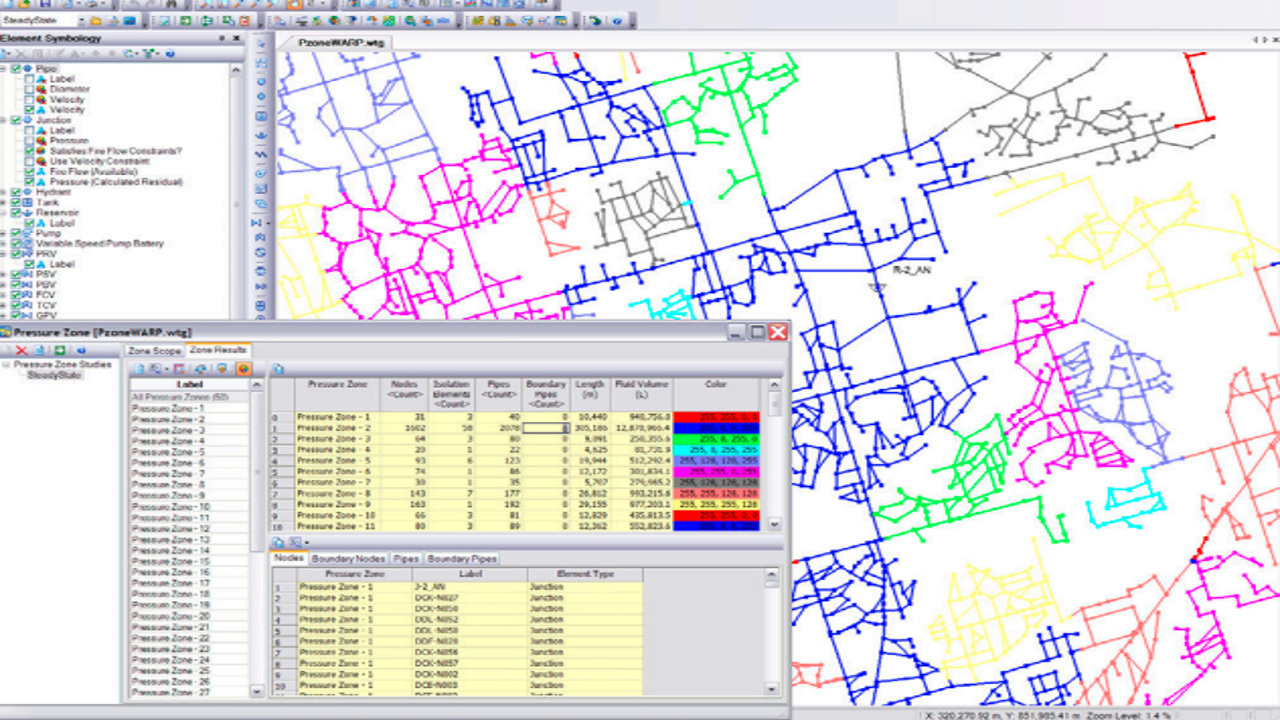Open the SteadyState scenario dropdown

[79, 20]
